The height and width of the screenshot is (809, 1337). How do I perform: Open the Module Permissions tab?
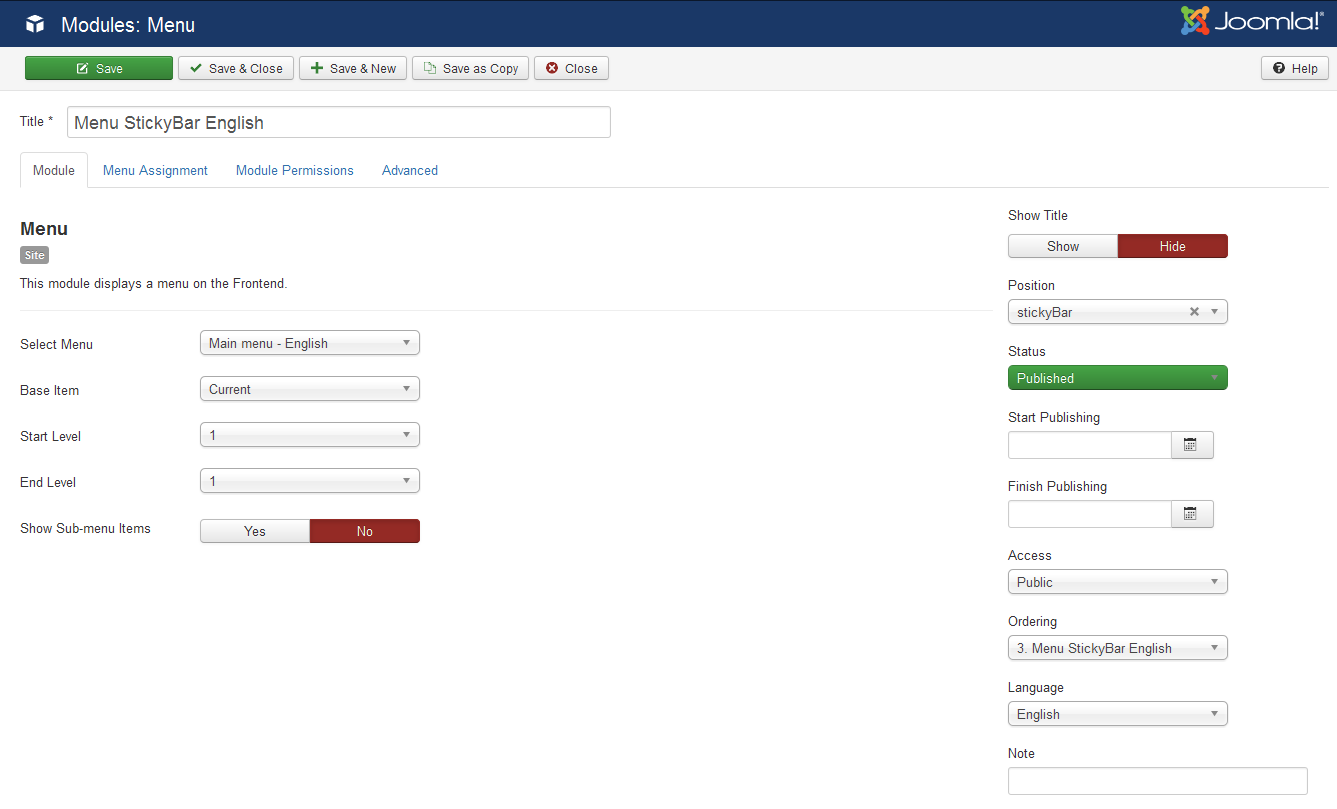(295, 170)
